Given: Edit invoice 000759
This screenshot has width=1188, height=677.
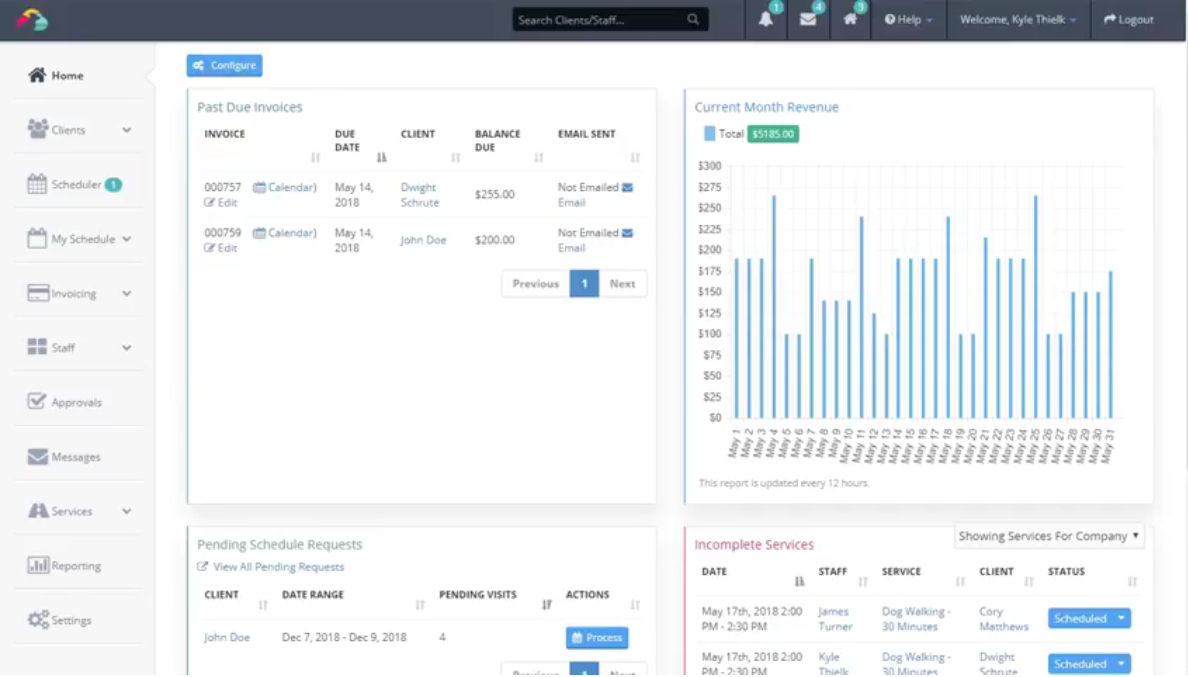Looking at the screenshot, I should (220, 248).
